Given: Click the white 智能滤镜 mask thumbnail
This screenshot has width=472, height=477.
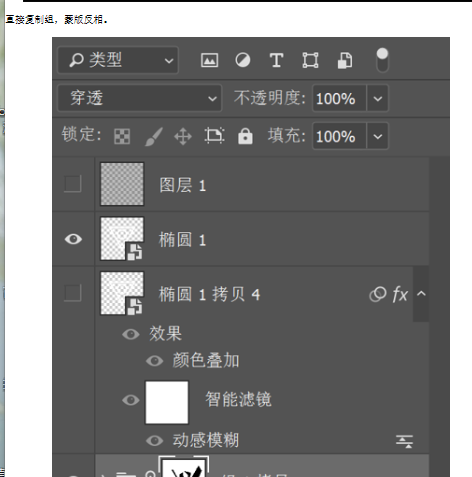Looking at the screenshot, I should [167, 403].
